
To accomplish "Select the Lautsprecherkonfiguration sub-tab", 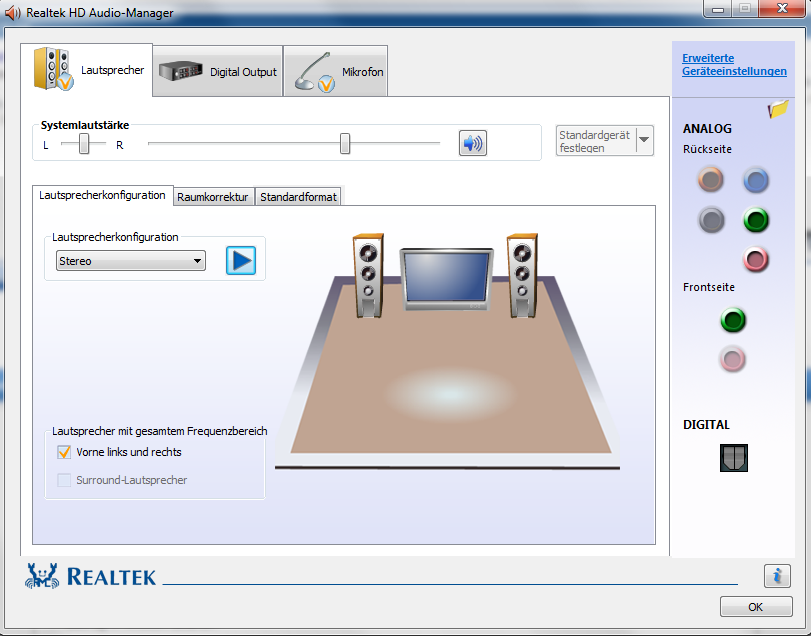I will (102, 195).
